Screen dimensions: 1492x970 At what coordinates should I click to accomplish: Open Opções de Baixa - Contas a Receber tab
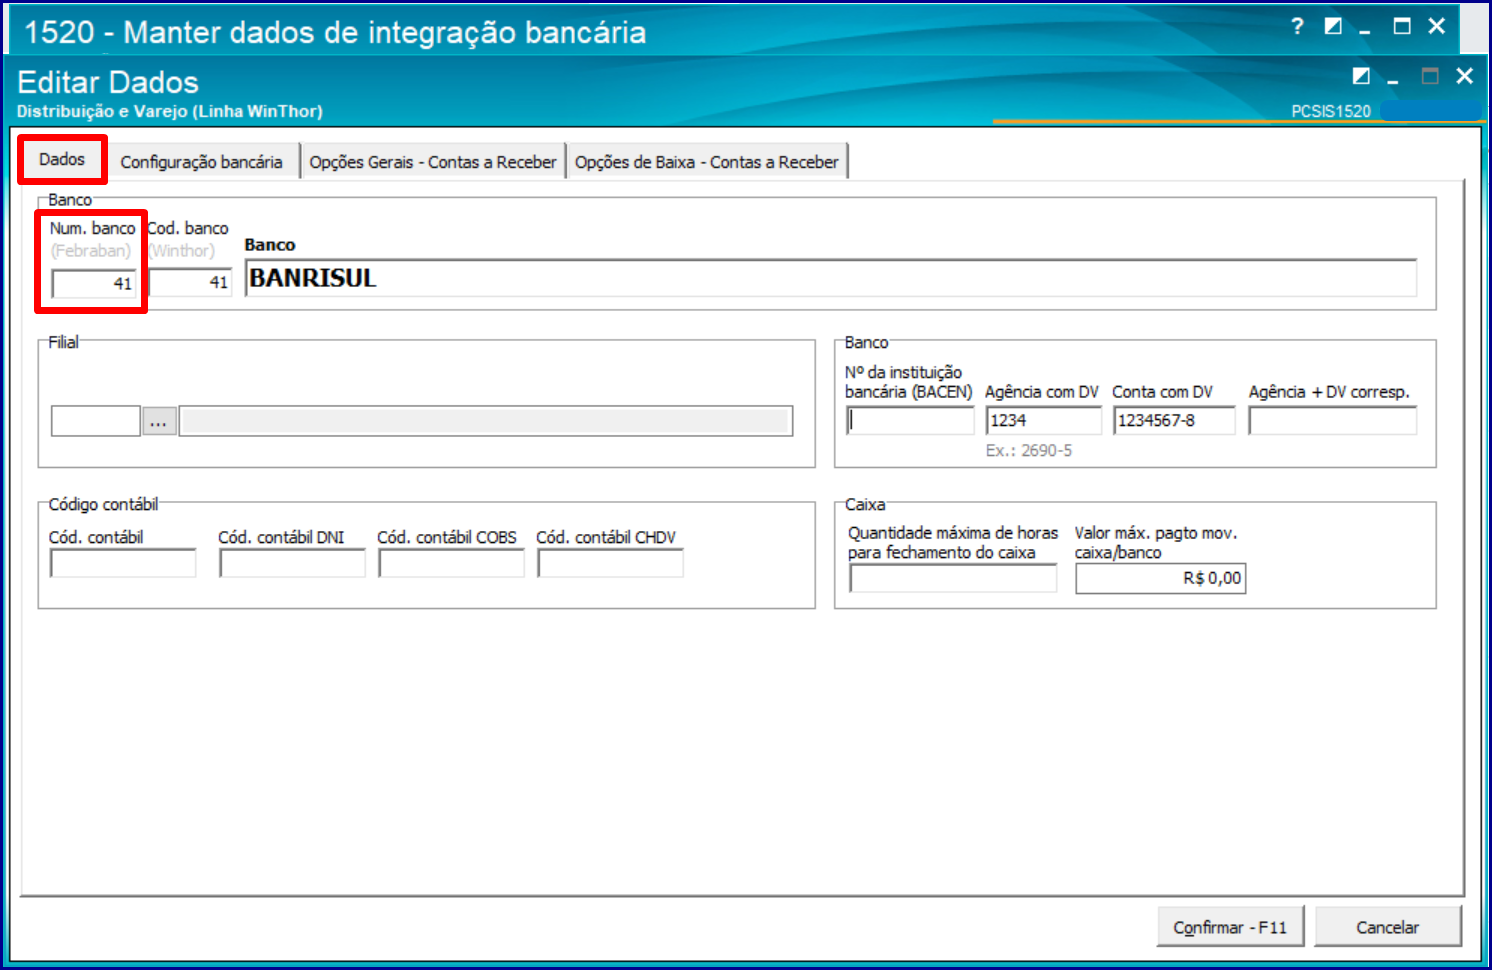(707, 162)
